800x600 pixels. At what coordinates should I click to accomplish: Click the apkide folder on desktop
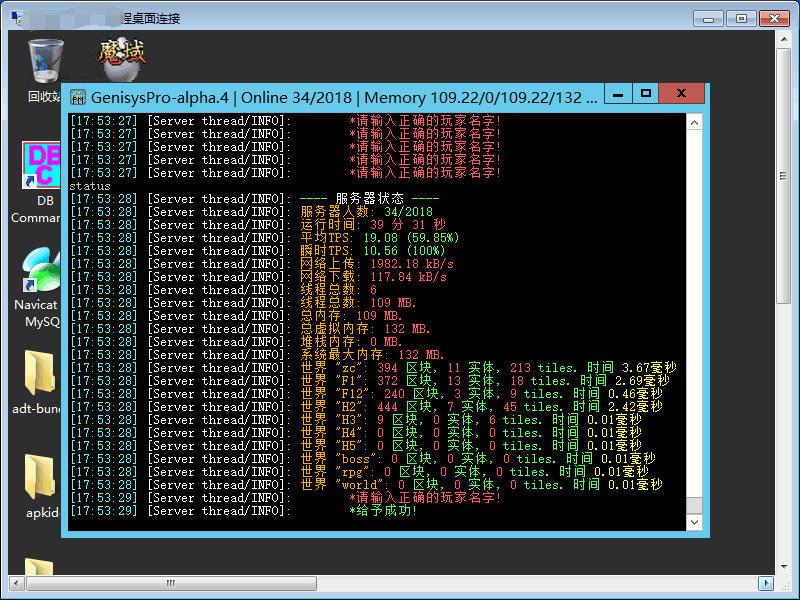40,480
